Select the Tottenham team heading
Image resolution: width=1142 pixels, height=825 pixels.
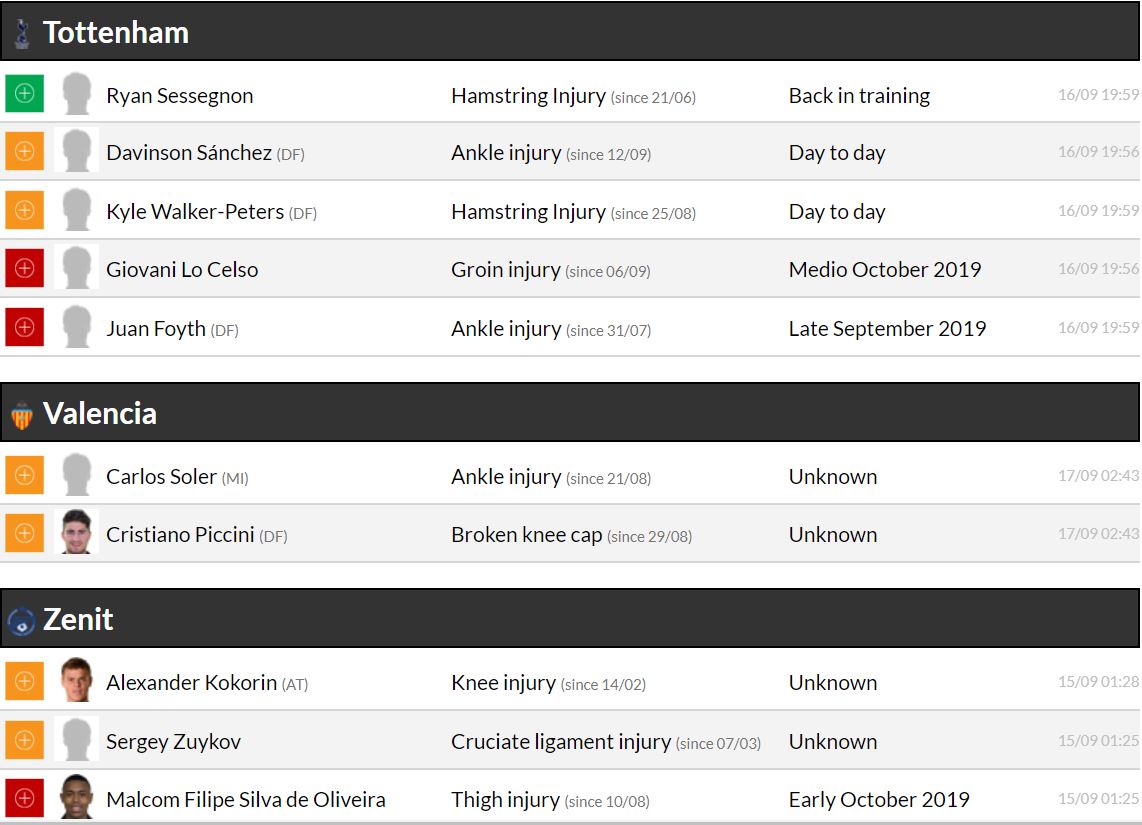click(x=116, y=33)
